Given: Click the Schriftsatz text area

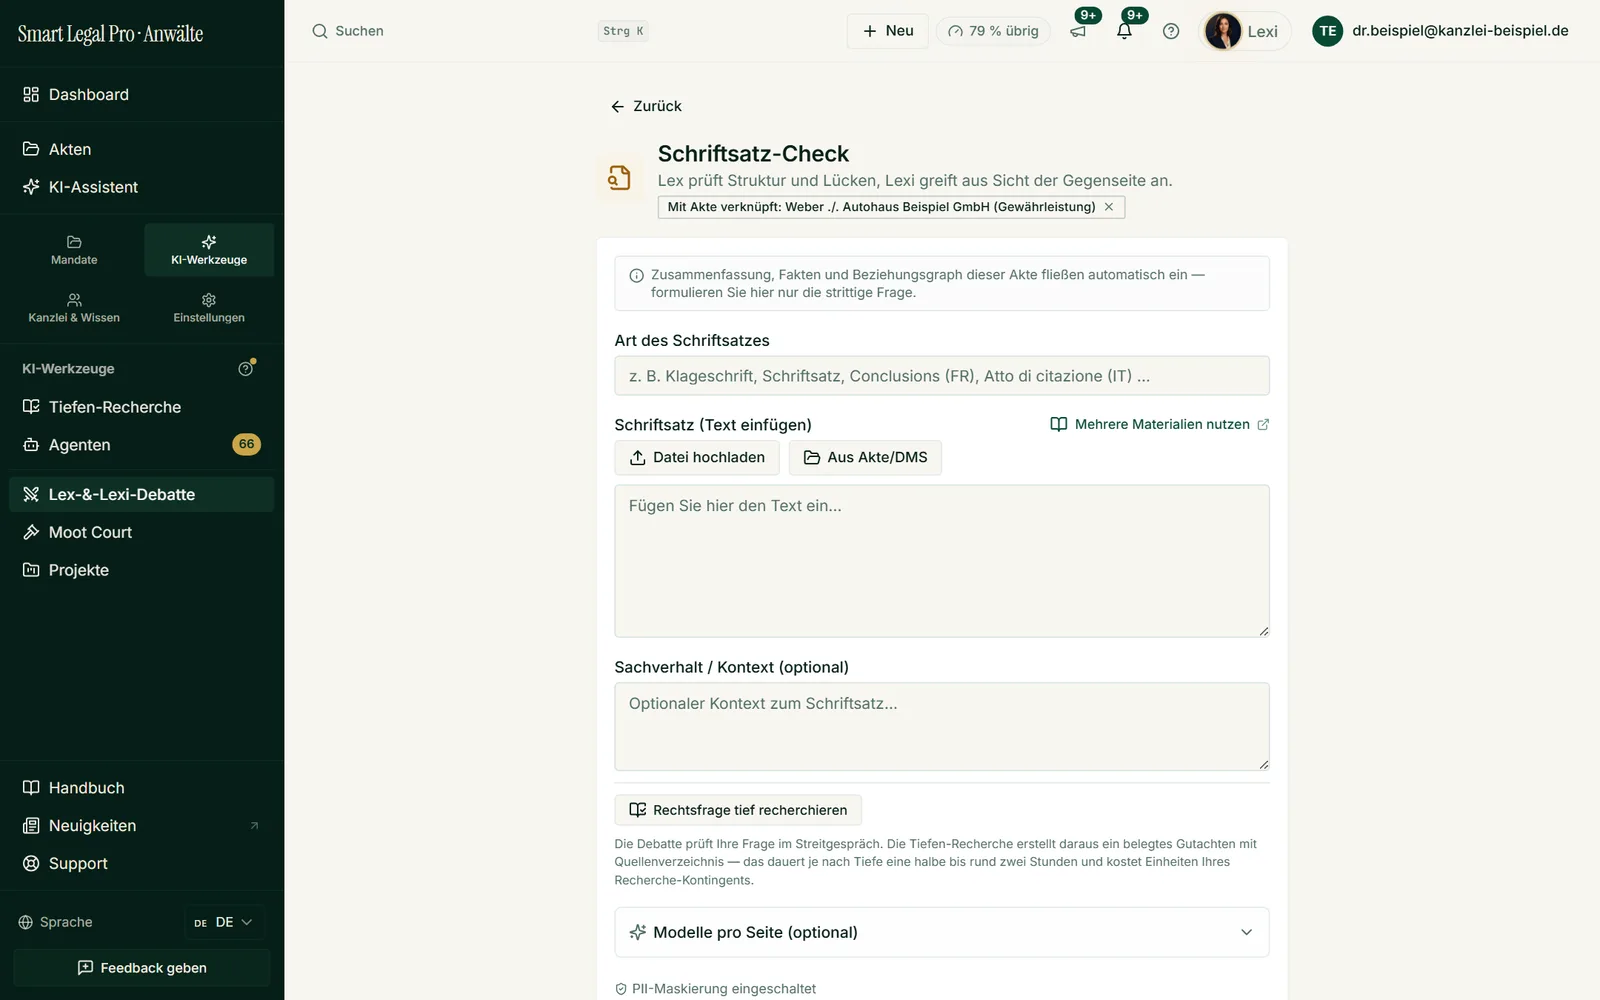Looking at the screenshot, I should point(942,561).
